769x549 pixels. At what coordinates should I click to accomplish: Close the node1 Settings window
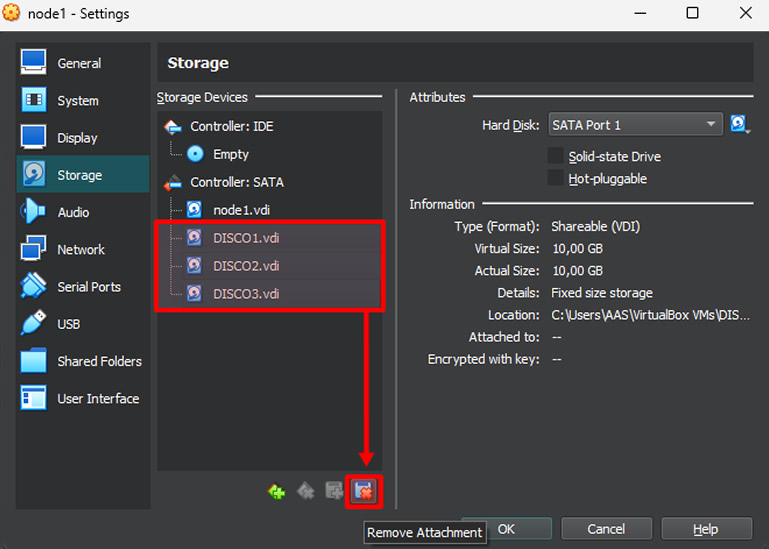pyautogui.click(x=745, y=13)
